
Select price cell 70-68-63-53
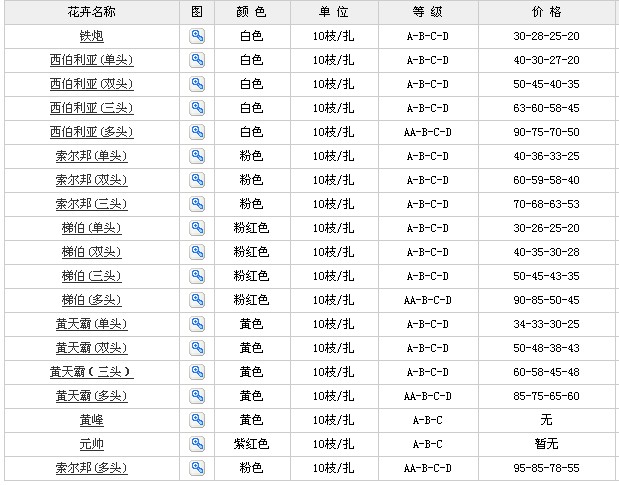click(546, 204)
